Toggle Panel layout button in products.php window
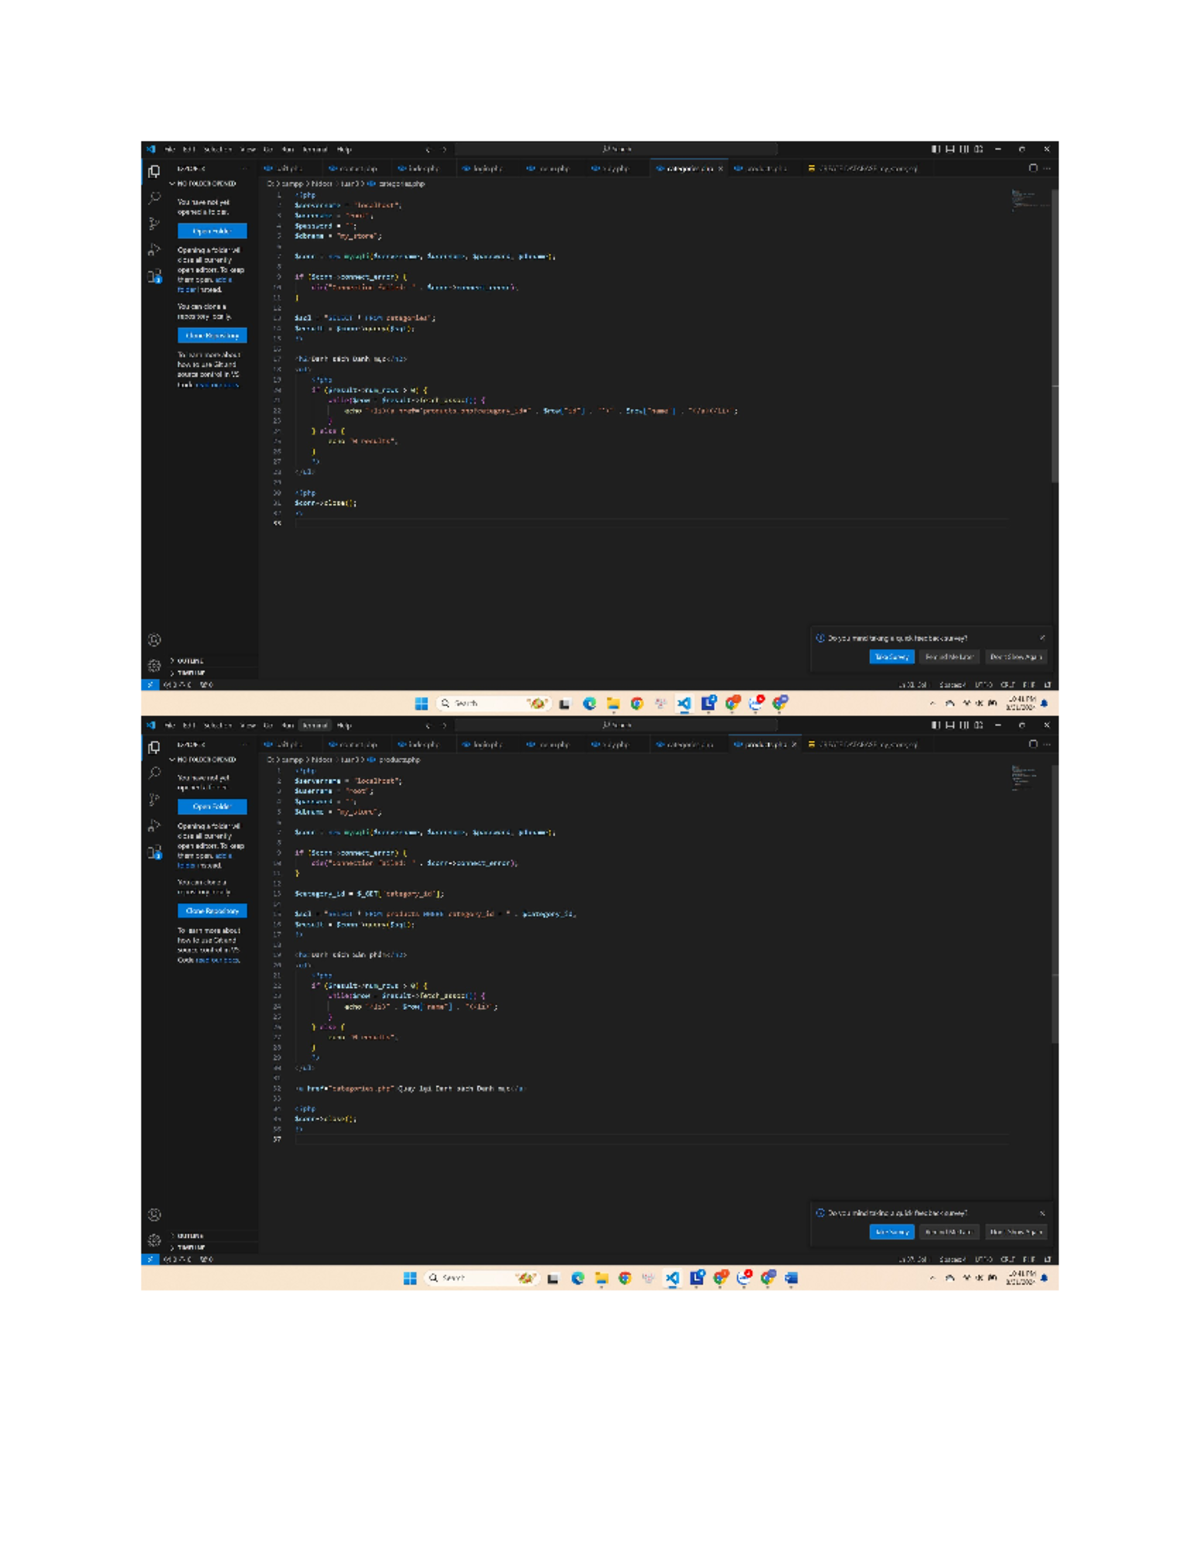Viewport: 1200px width, 1553px height. coord(950,725)
